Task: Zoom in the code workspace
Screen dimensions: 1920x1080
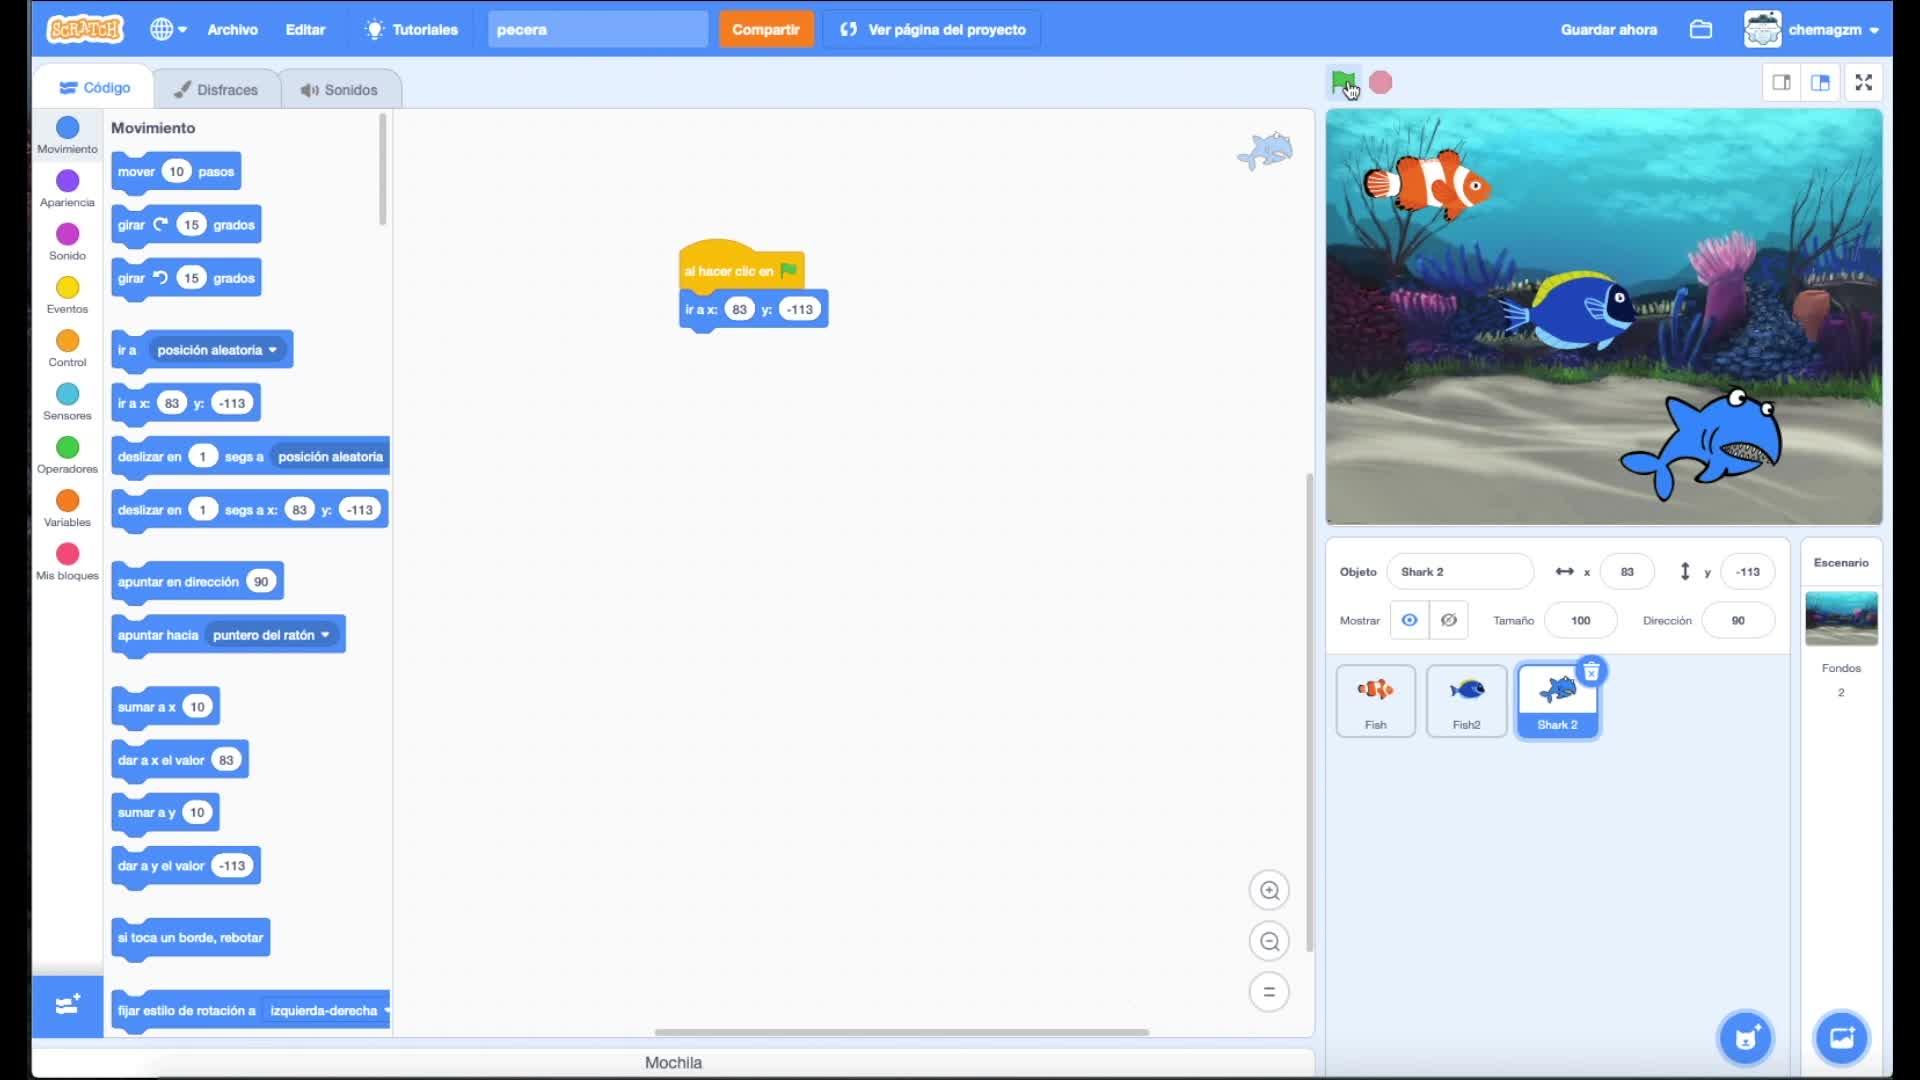Action: tap(1269, 890)
